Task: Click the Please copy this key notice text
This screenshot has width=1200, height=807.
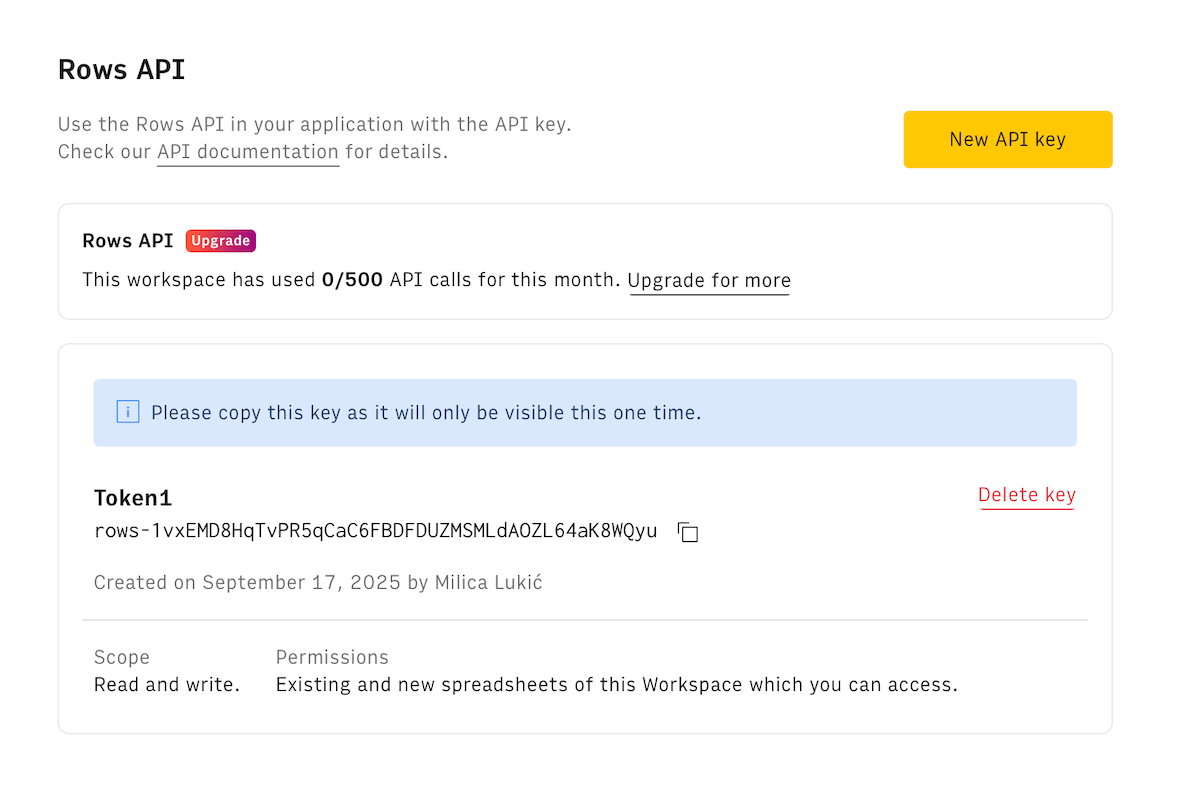Action: tap(426, 412)
